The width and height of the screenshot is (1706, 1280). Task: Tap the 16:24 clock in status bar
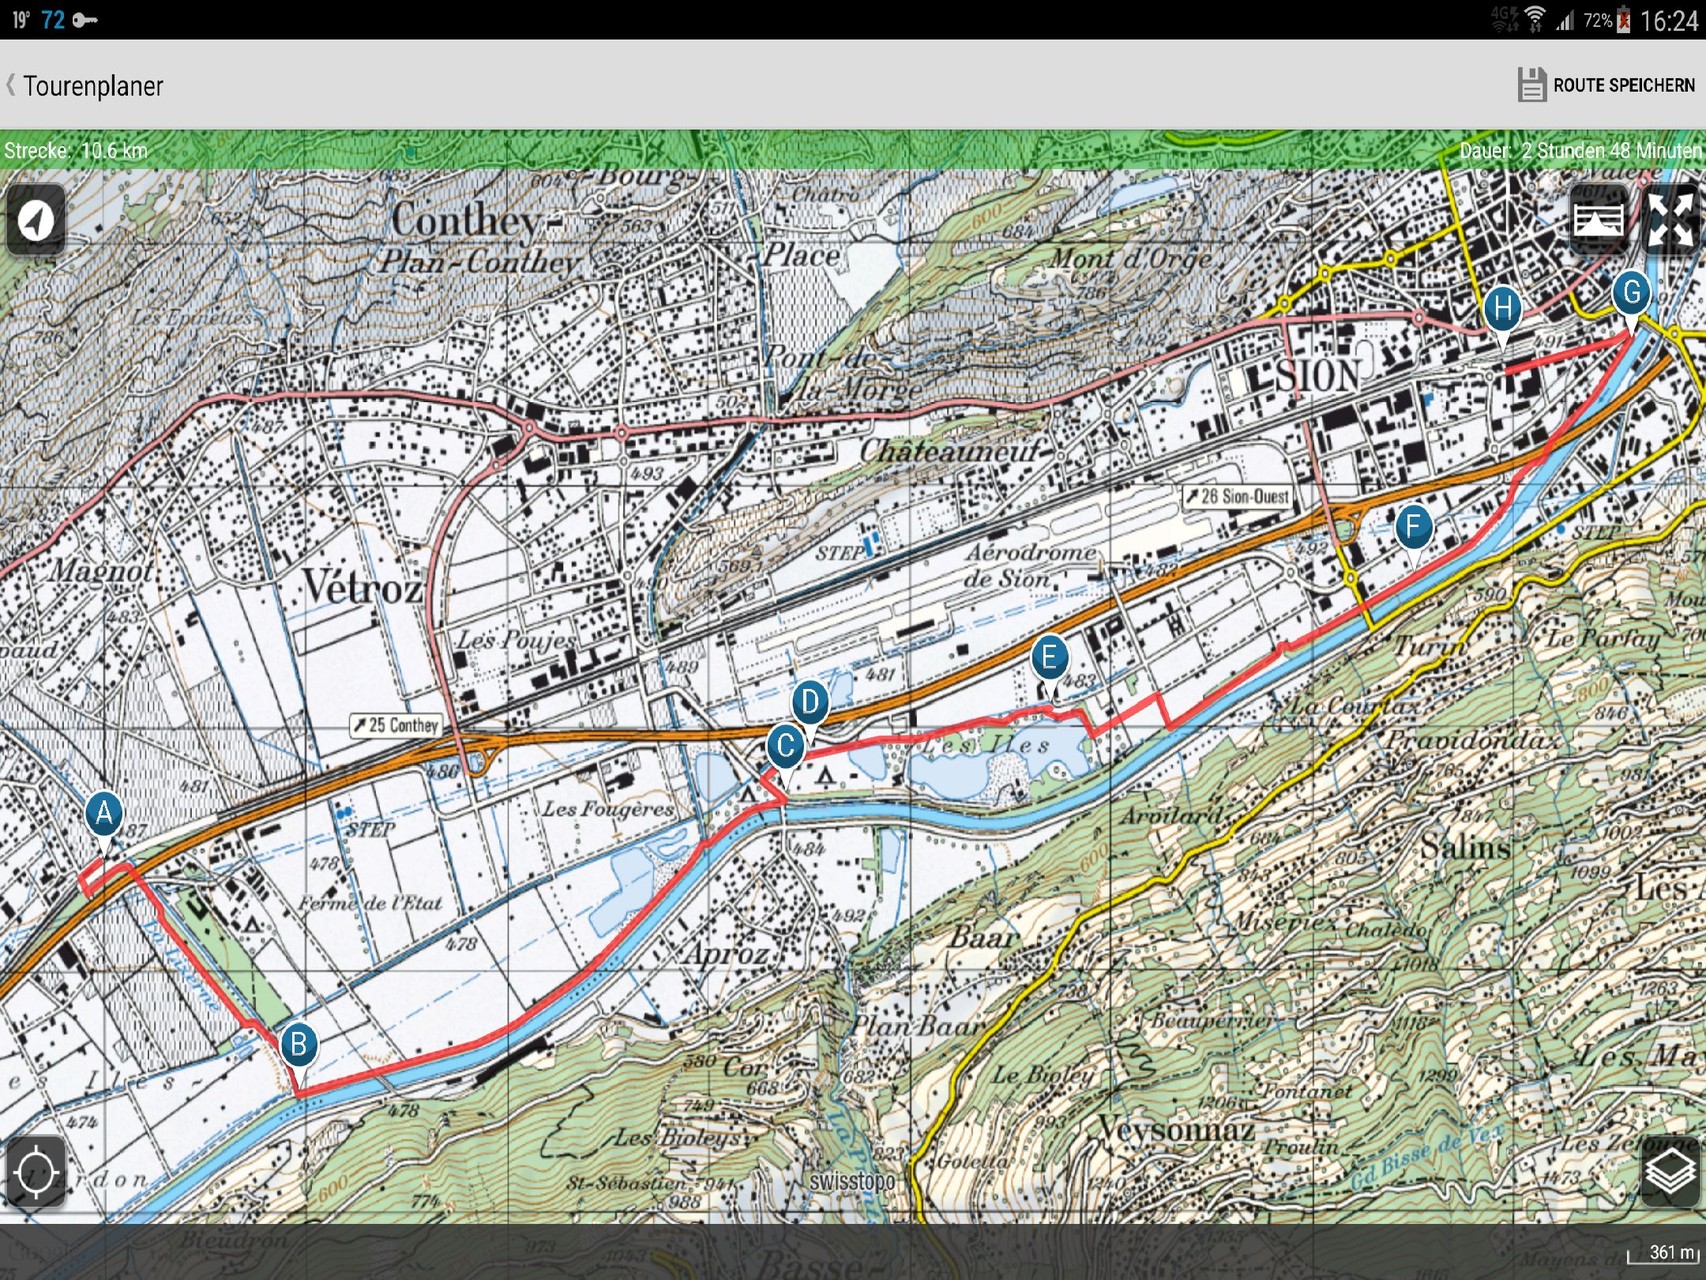point(1669,20)
